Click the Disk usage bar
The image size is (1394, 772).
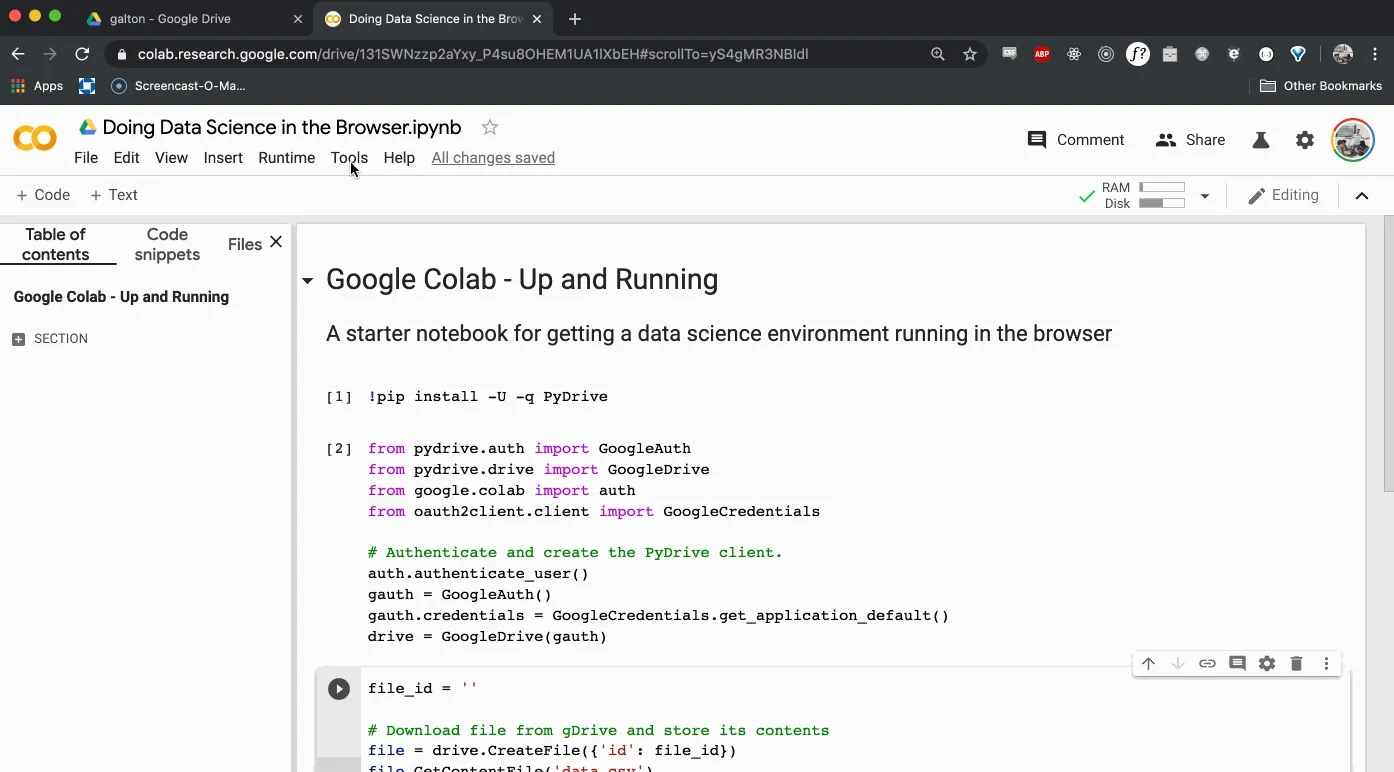pos(1162,203)
